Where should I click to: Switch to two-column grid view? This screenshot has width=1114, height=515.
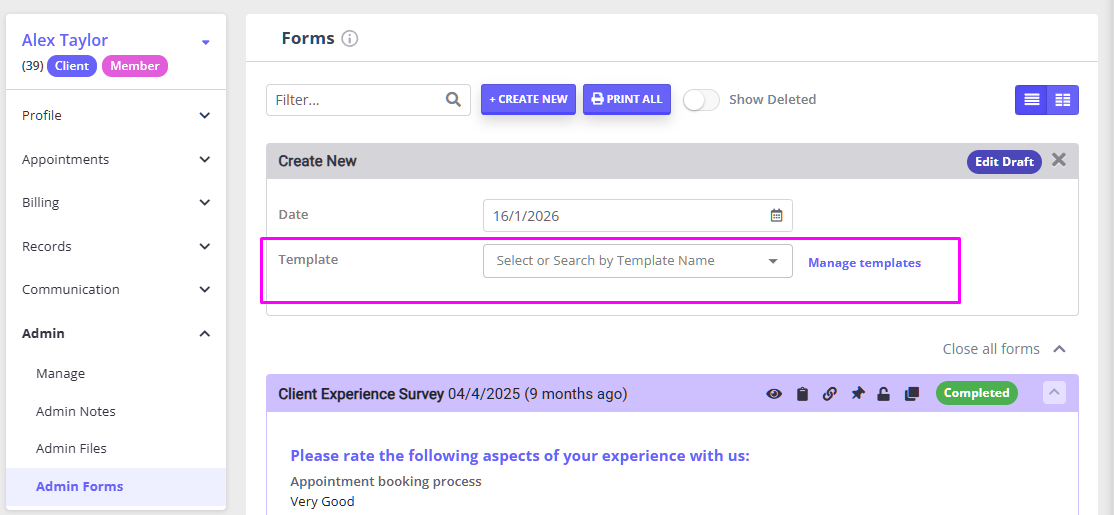click(x=1062, y=100)
